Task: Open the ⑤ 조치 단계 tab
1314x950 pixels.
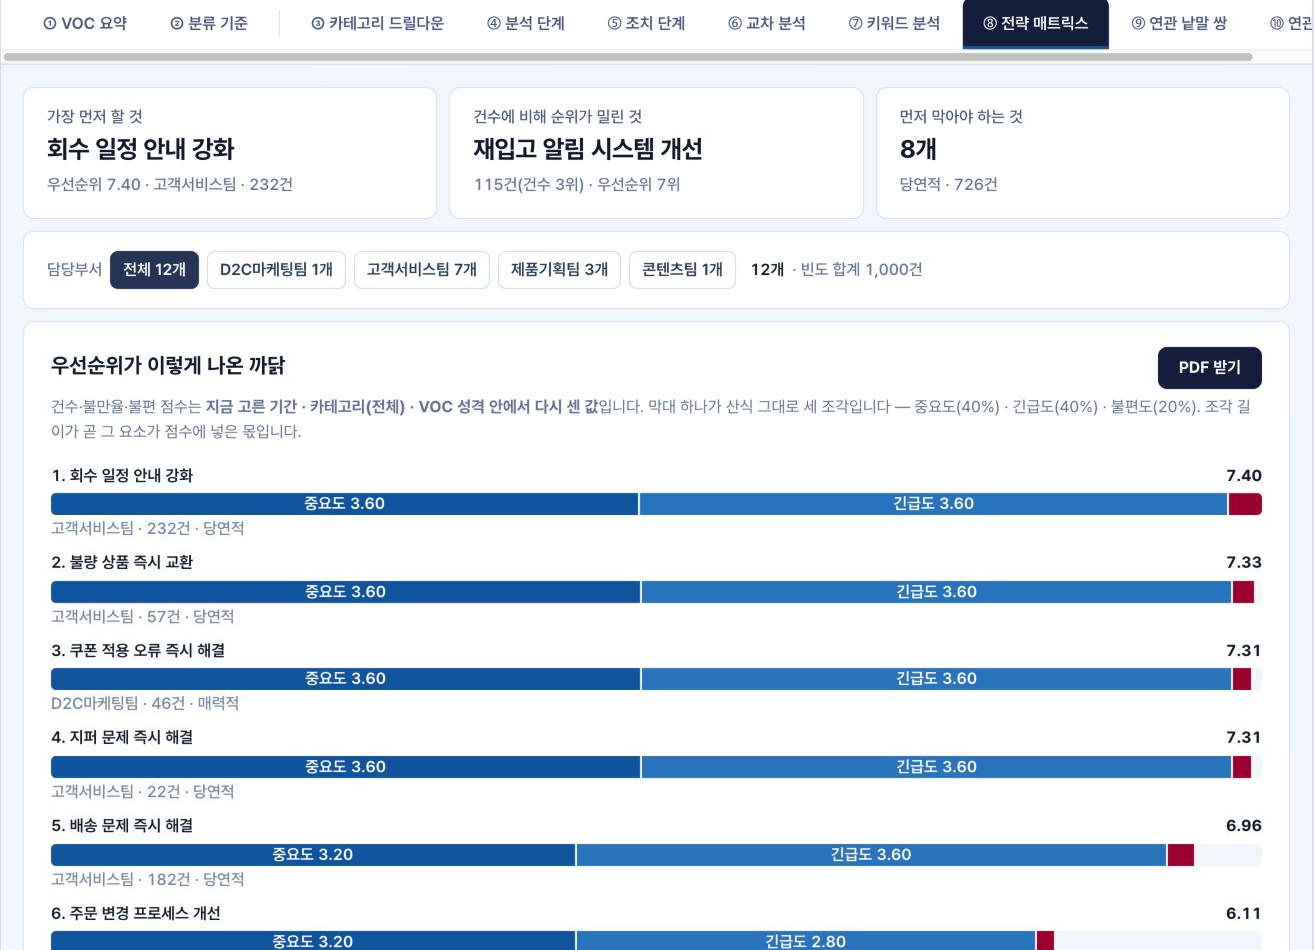Action: 646,23
